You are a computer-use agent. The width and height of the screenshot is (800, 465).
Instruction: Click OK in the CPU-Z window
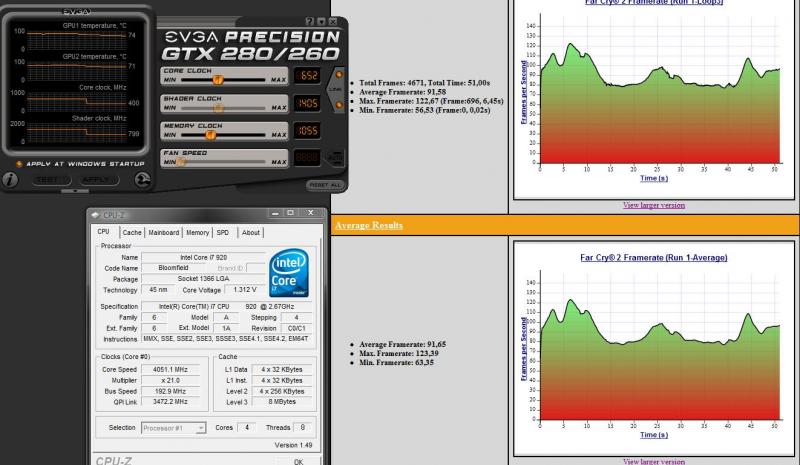[298, 461]
